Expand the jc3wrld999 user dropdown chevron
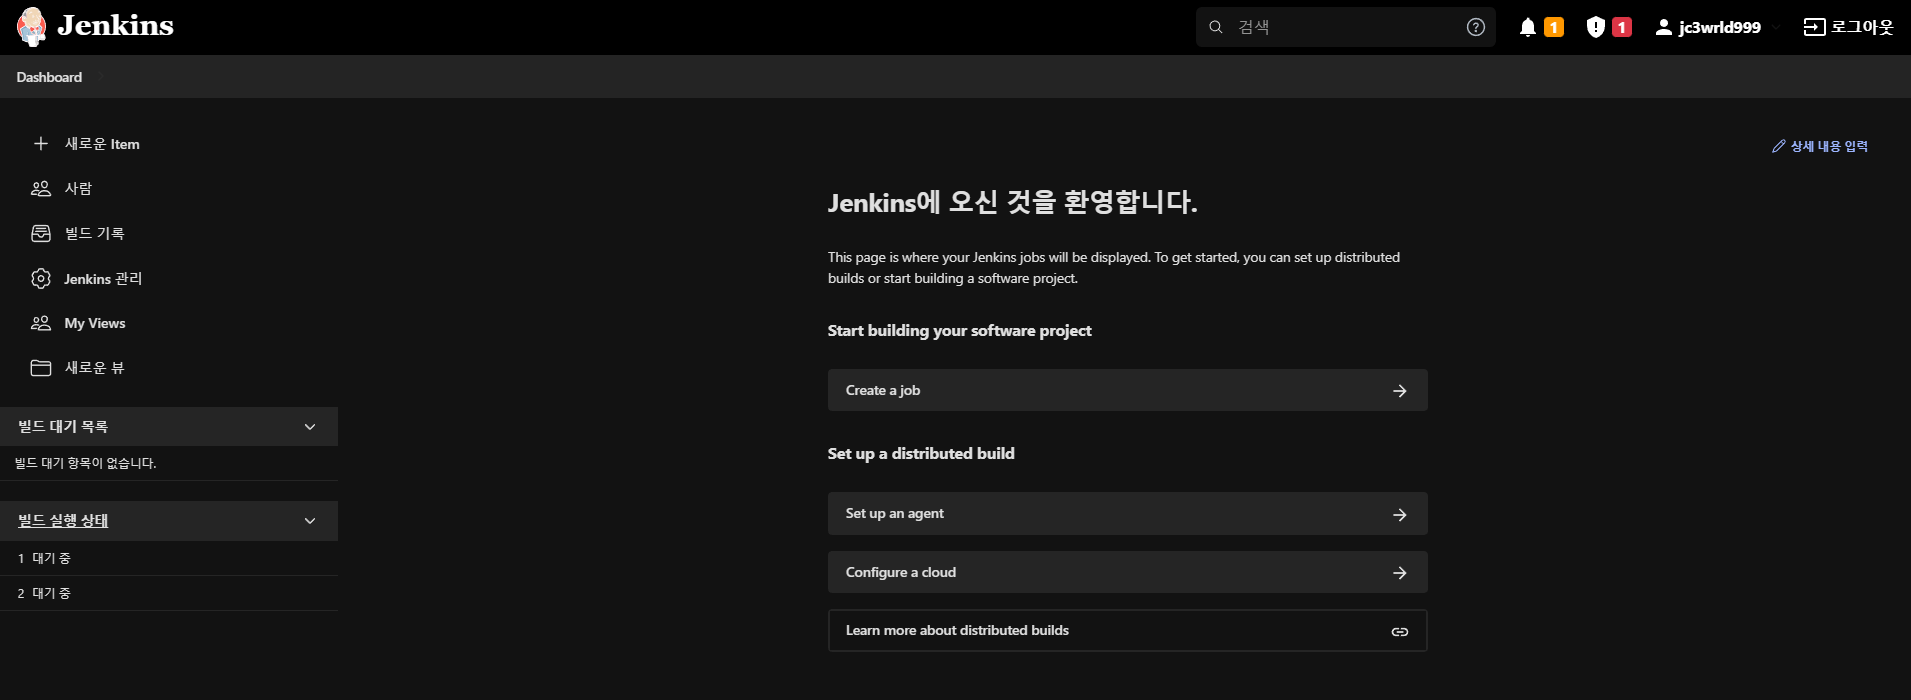 [1776, 27]
